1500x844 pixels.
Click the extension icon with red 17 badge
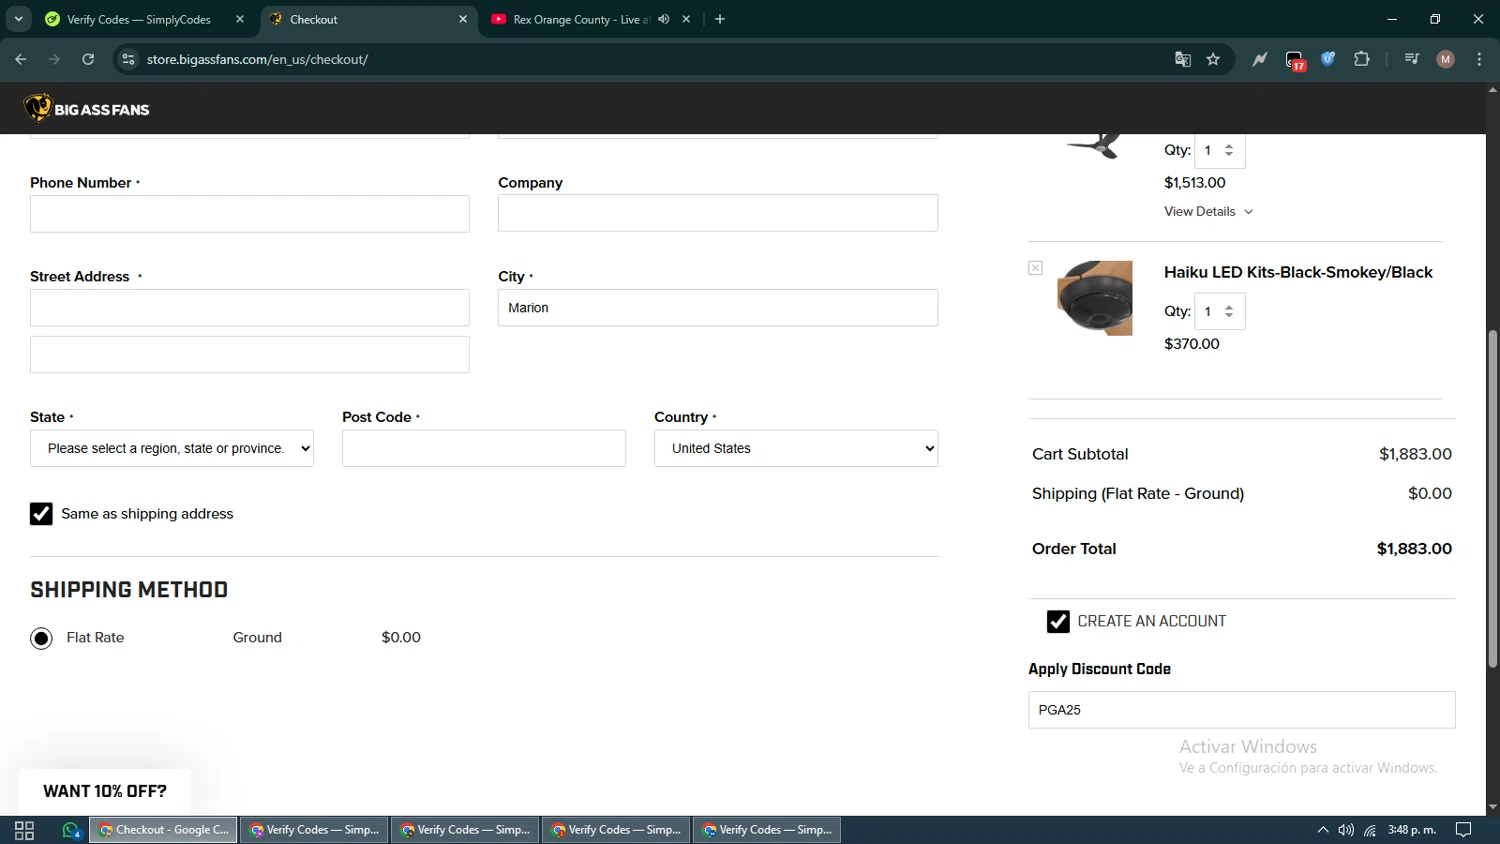point(1295,60)
